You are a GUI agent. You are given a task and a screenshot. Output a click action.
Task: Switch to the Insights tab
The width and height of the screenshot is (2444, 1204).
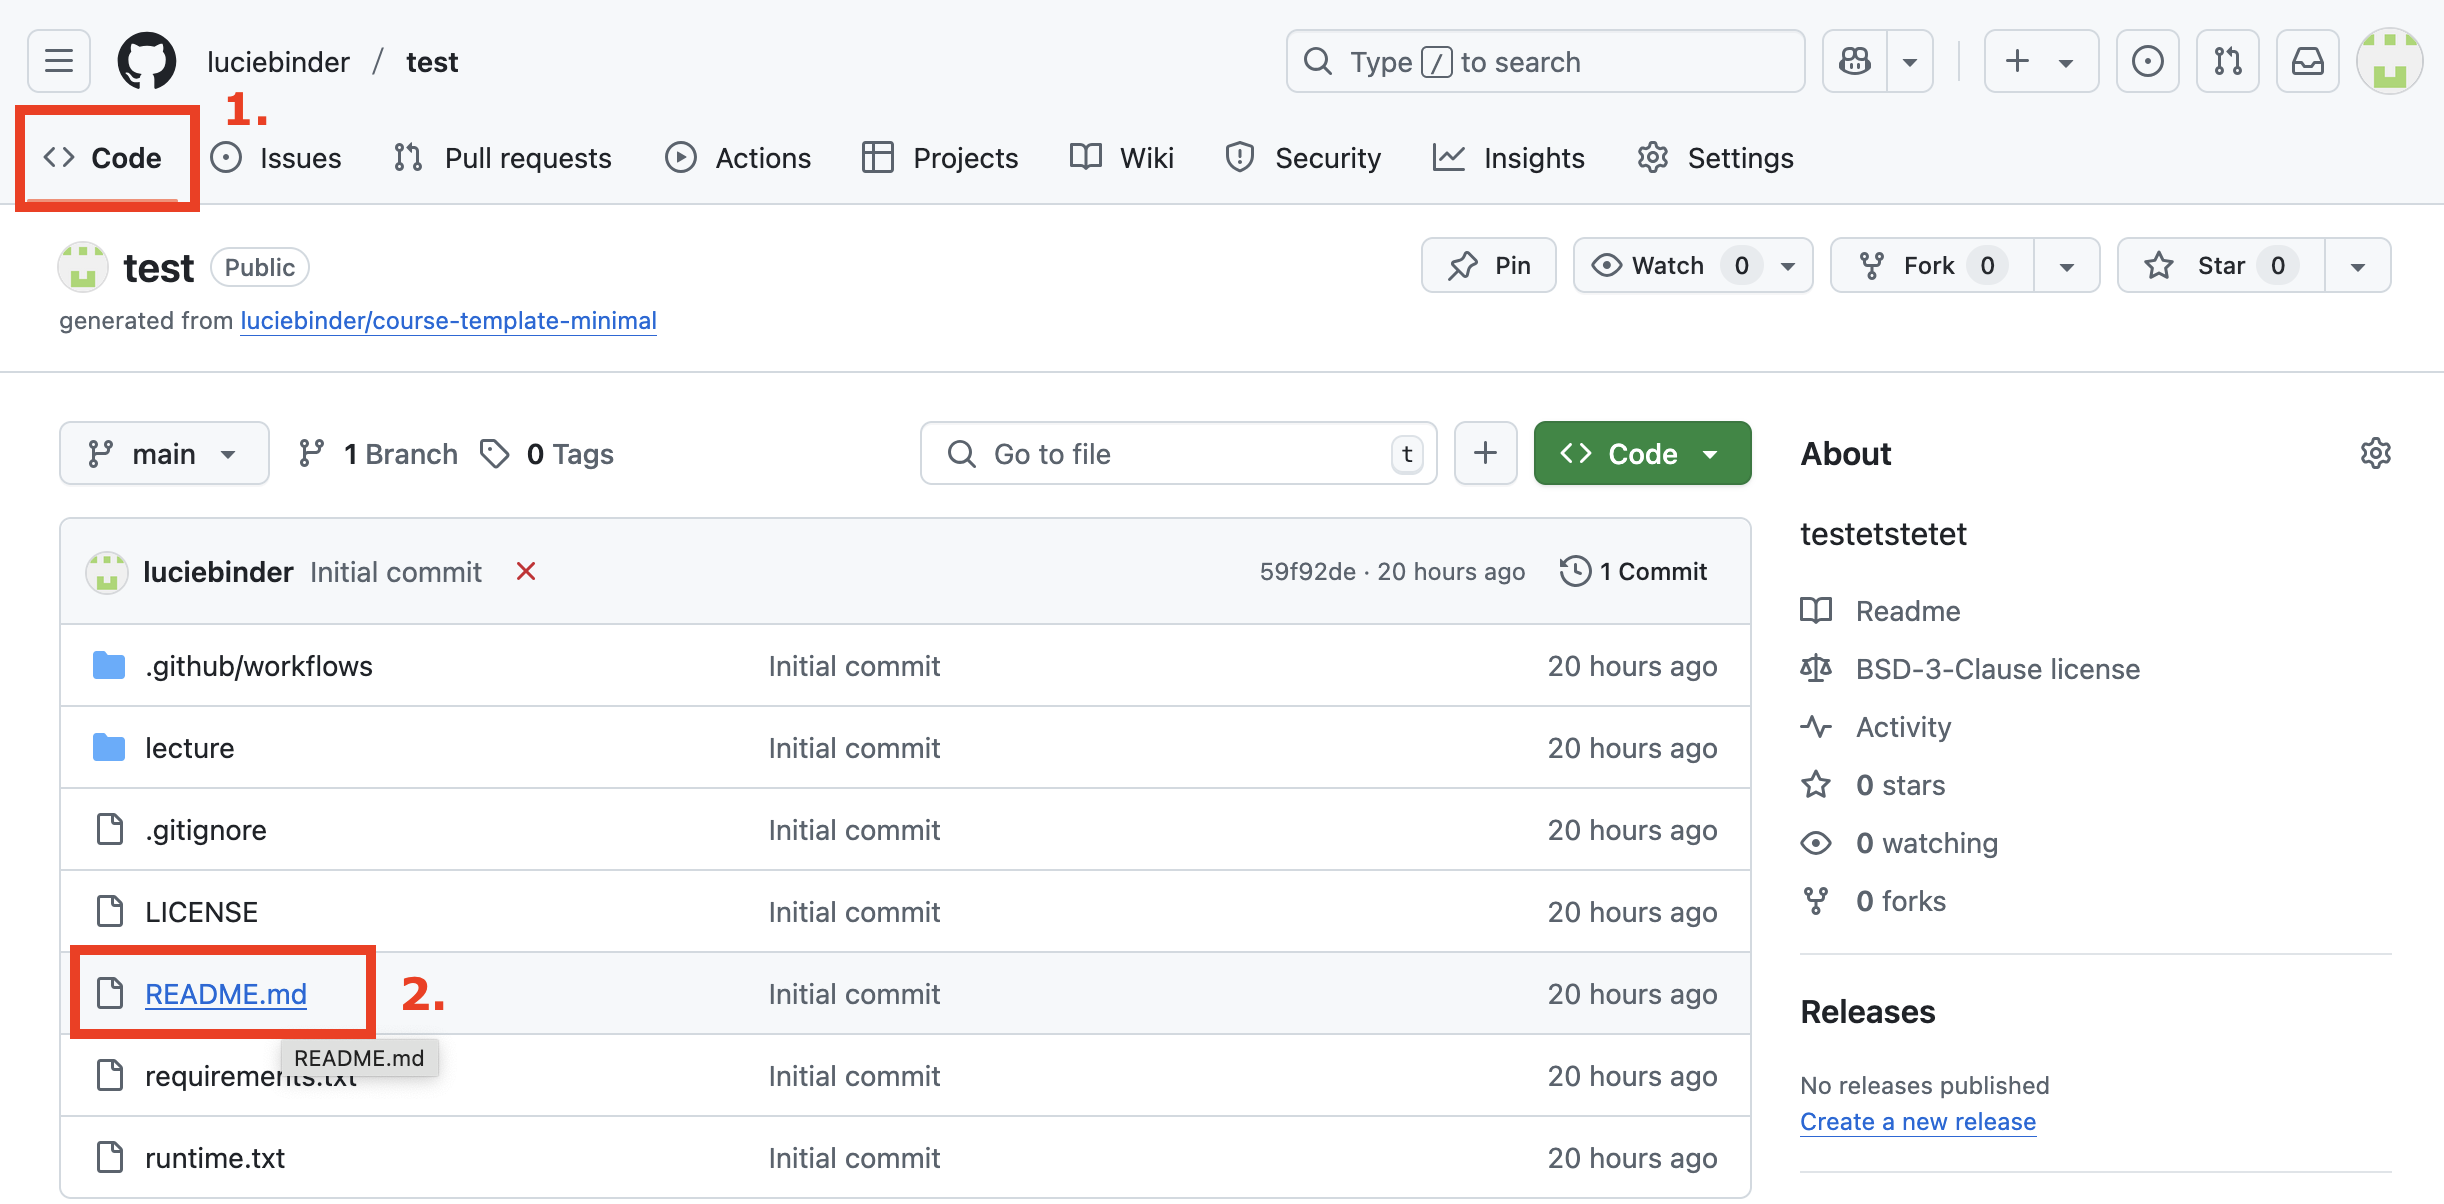1509,158
